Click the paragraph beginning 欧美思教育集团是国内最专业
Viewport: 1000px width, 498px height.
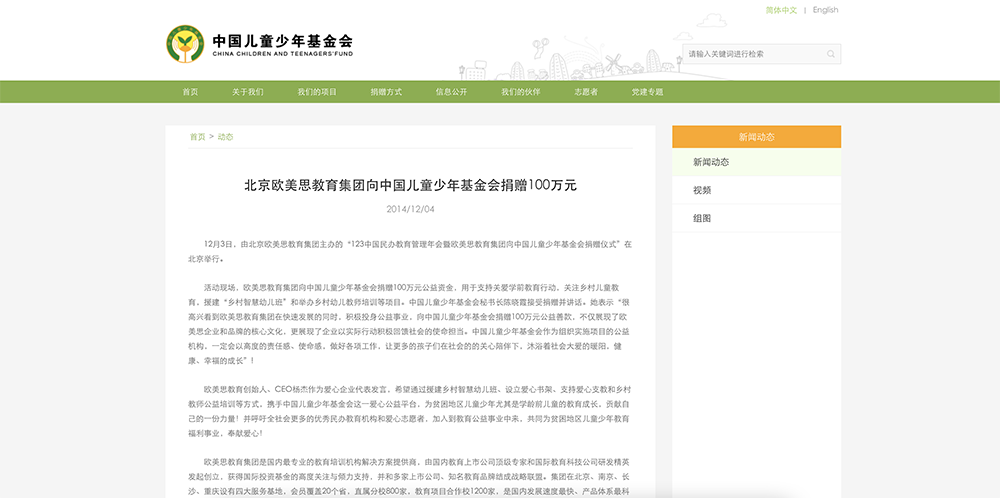tap(411, 477)
